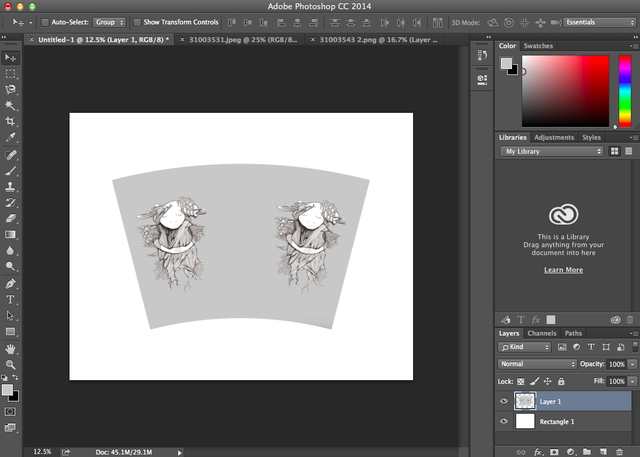Select the Dodge tool
The height and width of the screenshot is (457, 640).
[x=10, y=266]
